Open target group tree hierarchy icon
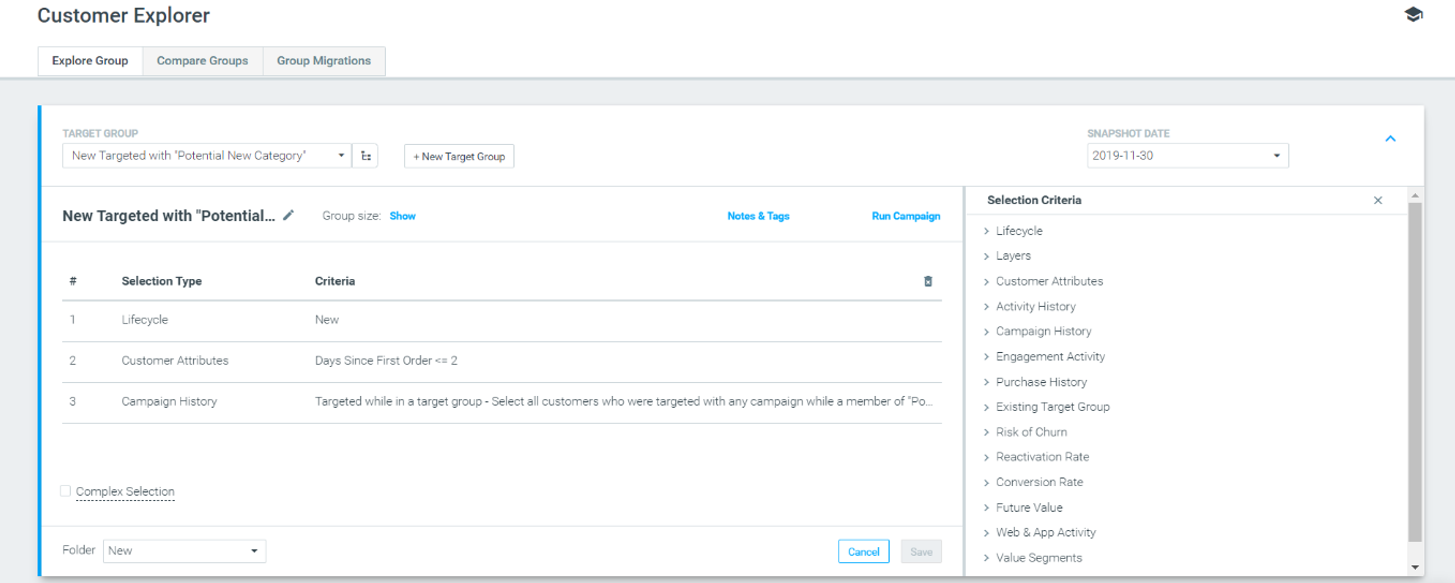1455x583 pixels. pos(366,156)
